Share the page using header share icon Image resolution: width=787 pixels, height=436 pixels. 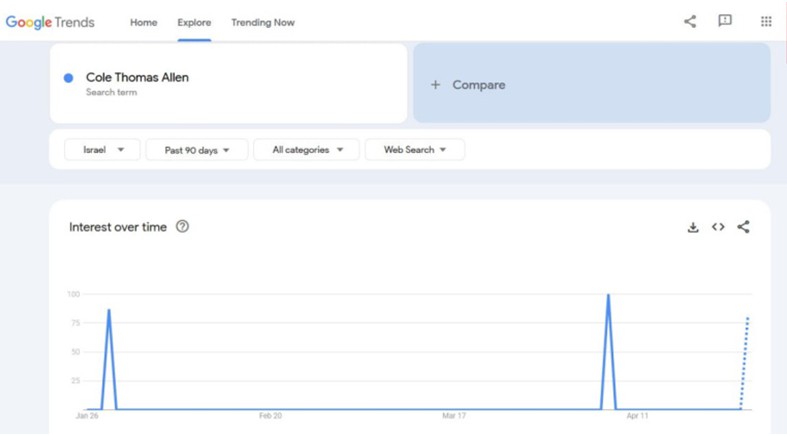690,21
